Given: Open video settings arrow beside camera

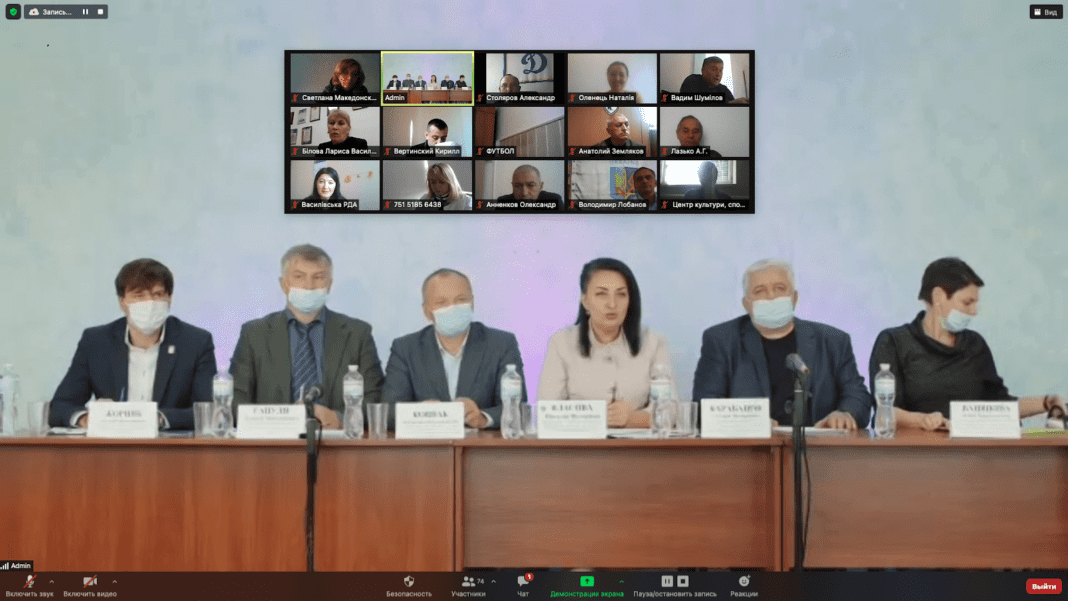Looking at the screenshot, I should [x=114, y=581].
